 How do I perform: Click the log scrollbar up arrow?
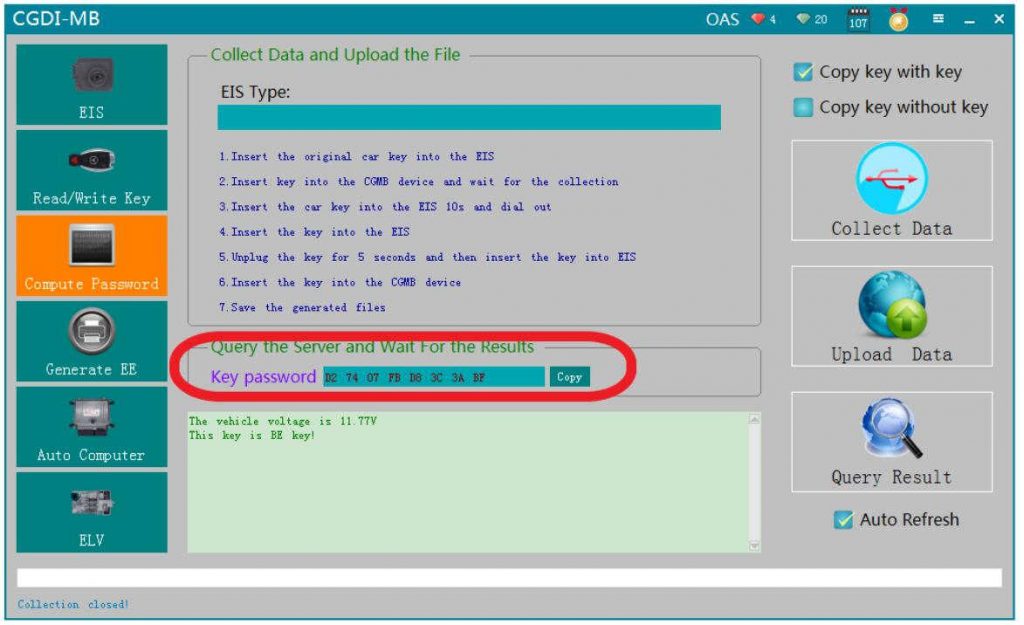tap(755, 419)
